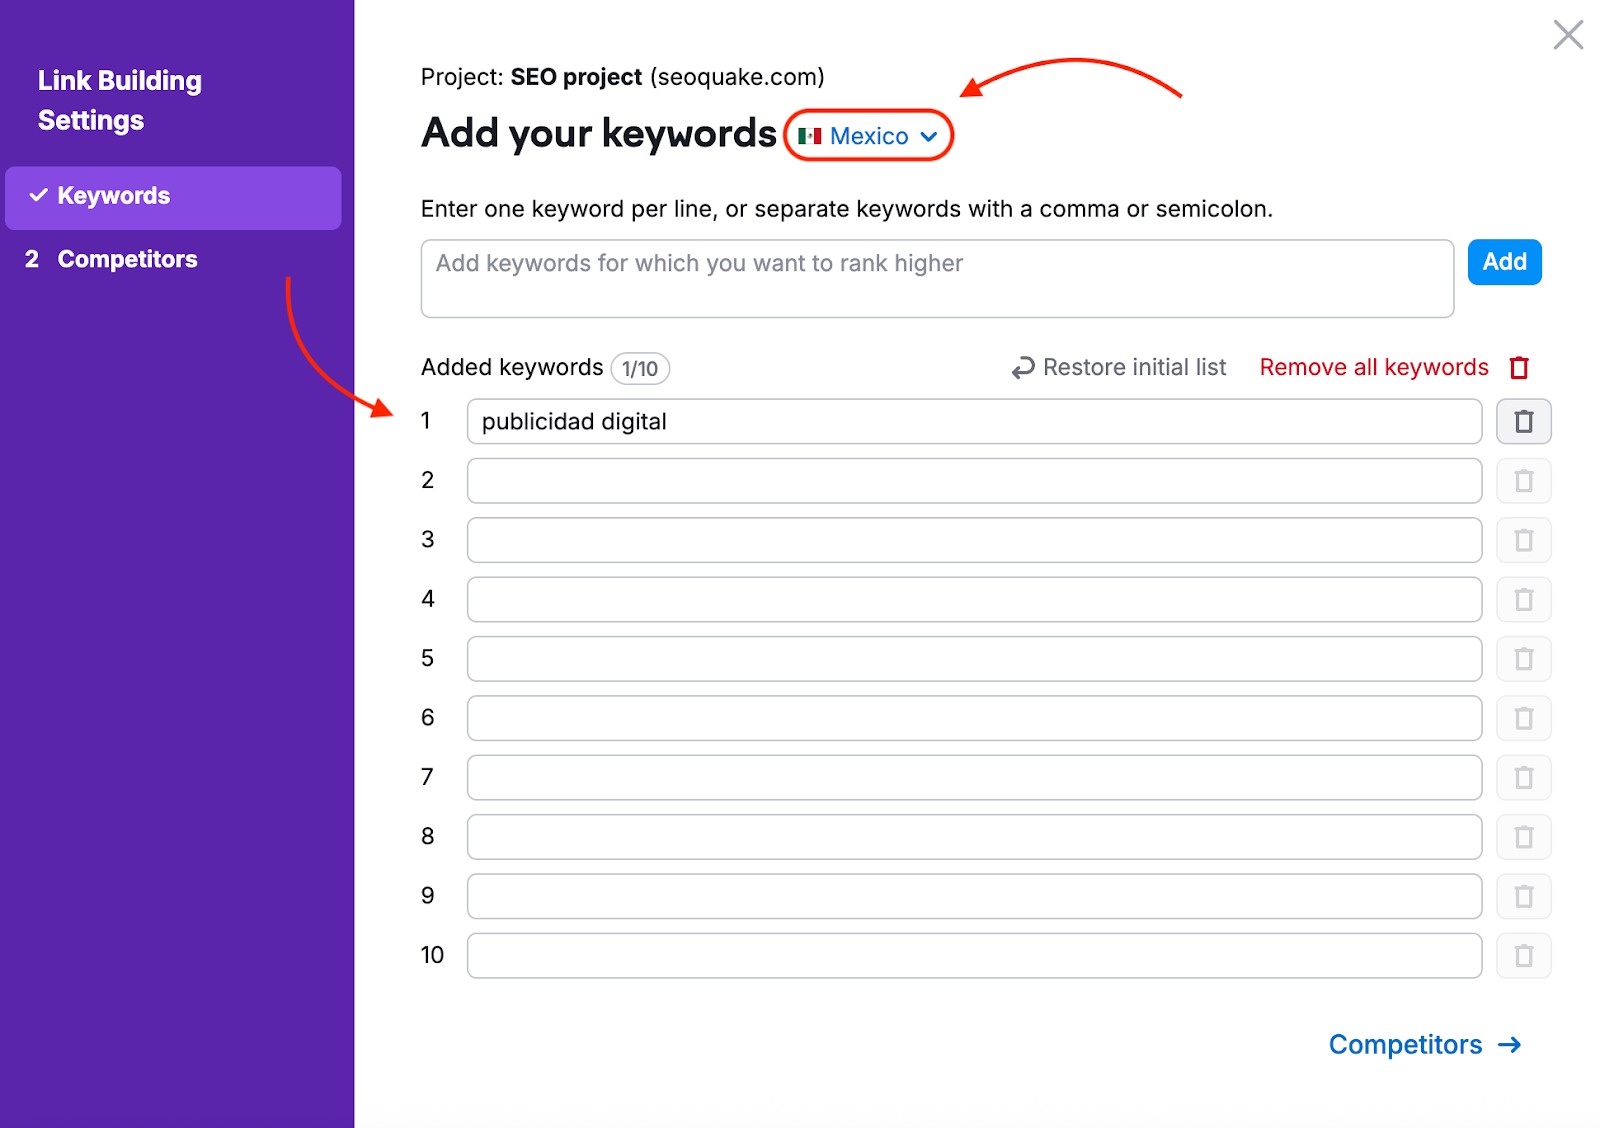Click the trash icon next to row 2
The width and height of the screenshot is (1600, 1128).
(1523, 481)
